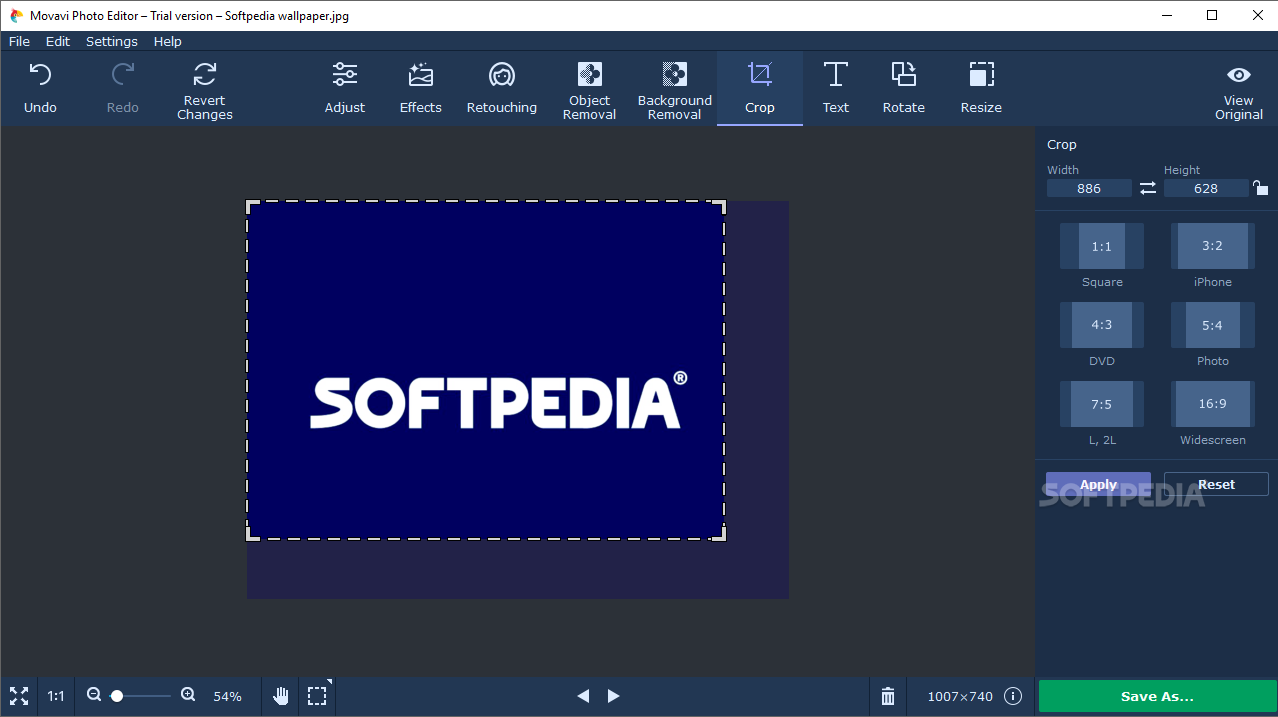
Task: Click the 1007×740 image dimensions
Action: click(960, 696)
